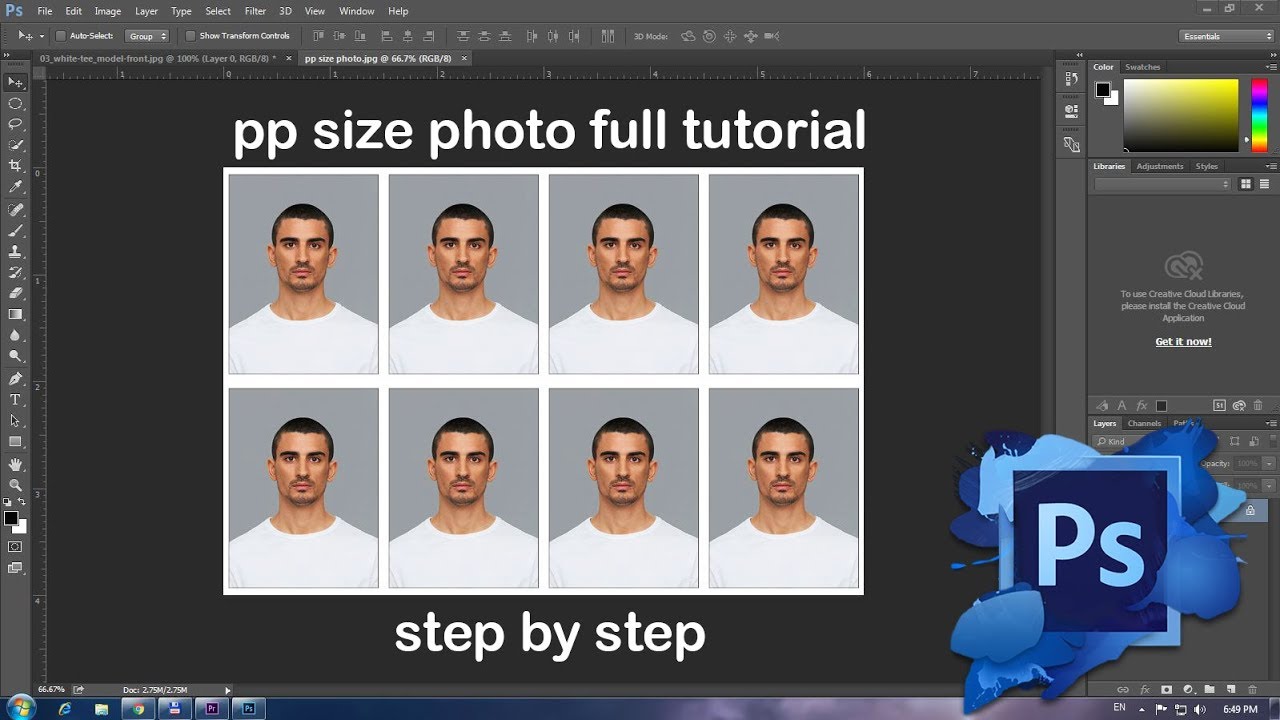This screenshot has height=720, width=1280.
Task: Click the Adobe Stock St icon in Libraries
Action: coord(1219,405)
